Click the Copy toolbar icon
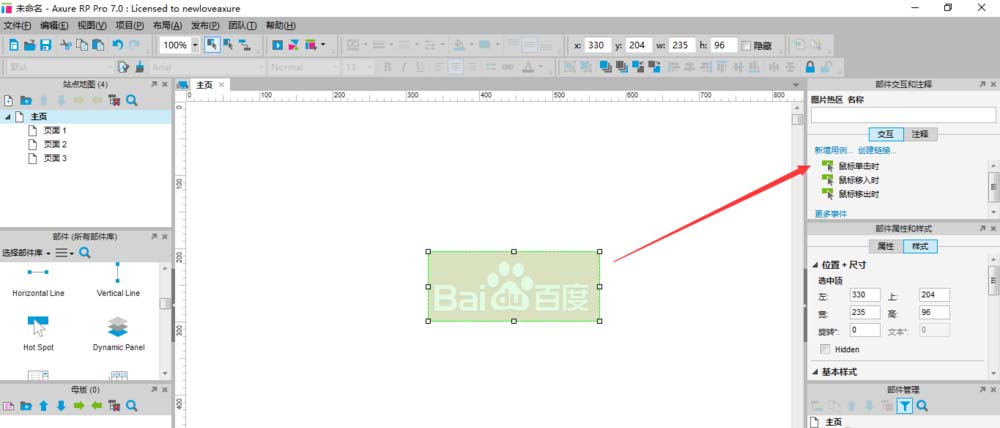The image size is (1000, 428). click(x=82, y=45)
